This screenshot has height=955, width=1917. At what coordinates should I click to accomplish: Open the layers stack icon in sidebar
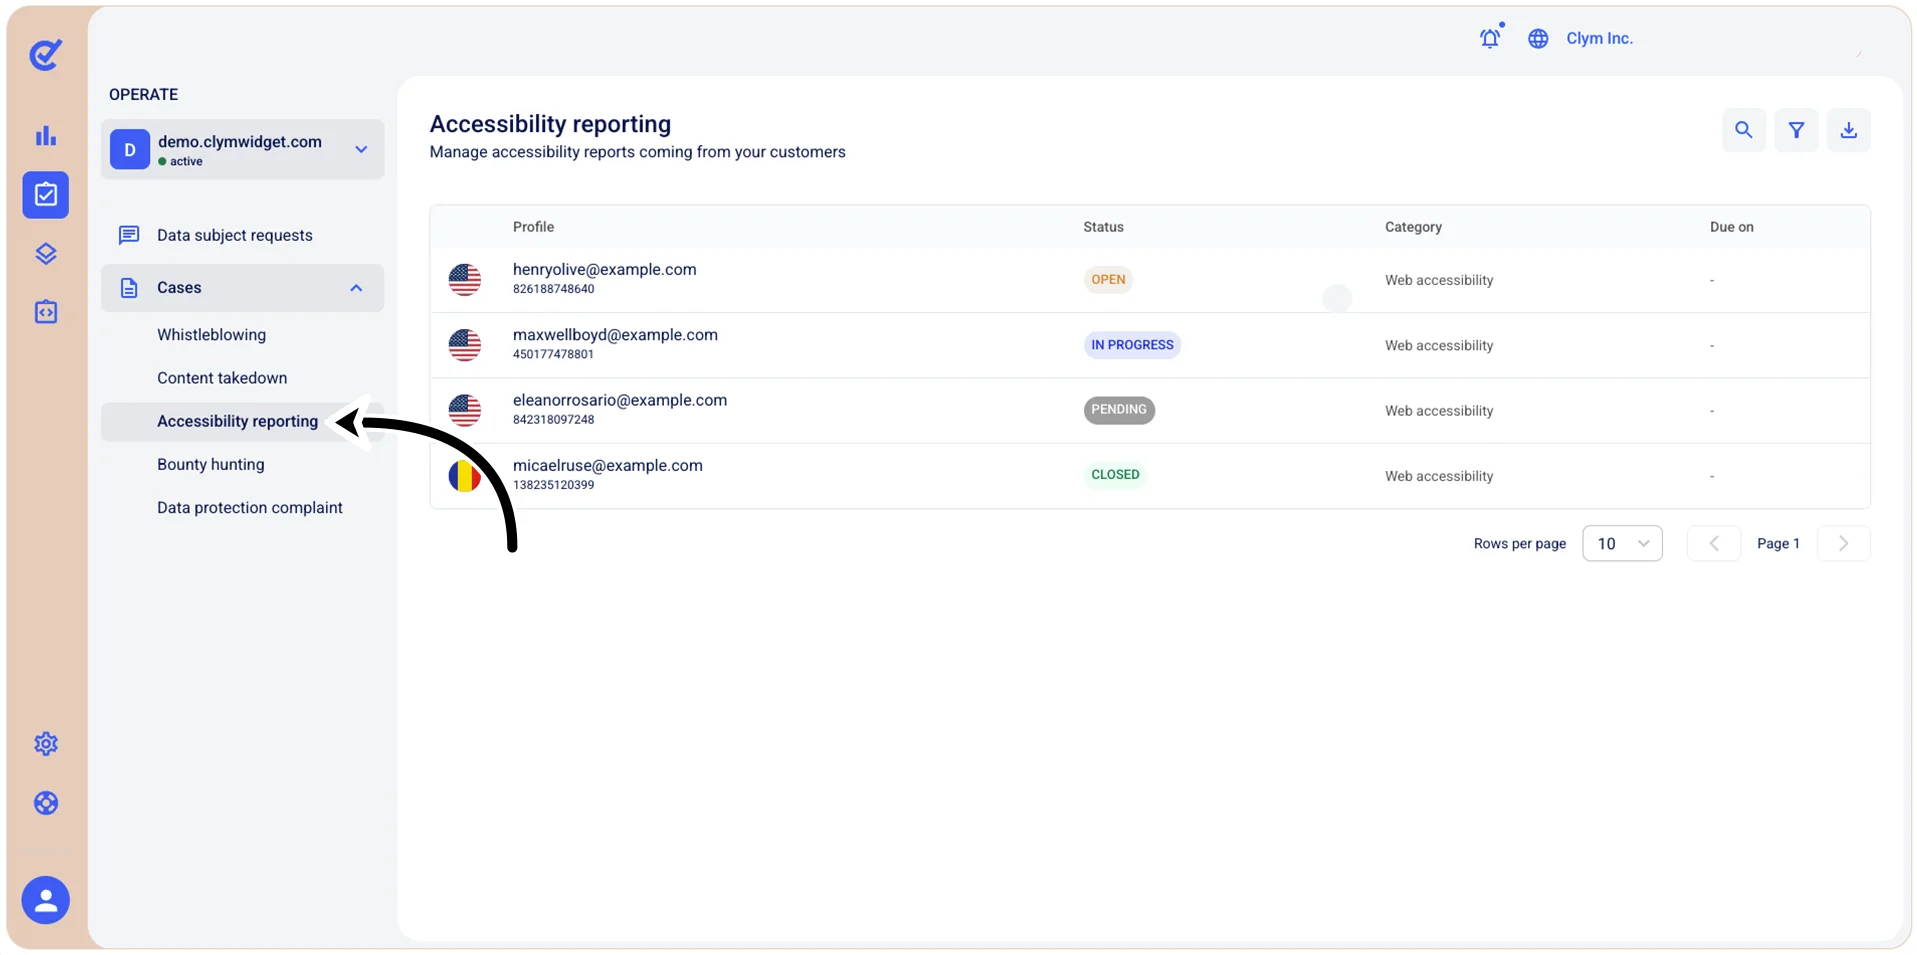click(46, 253)
